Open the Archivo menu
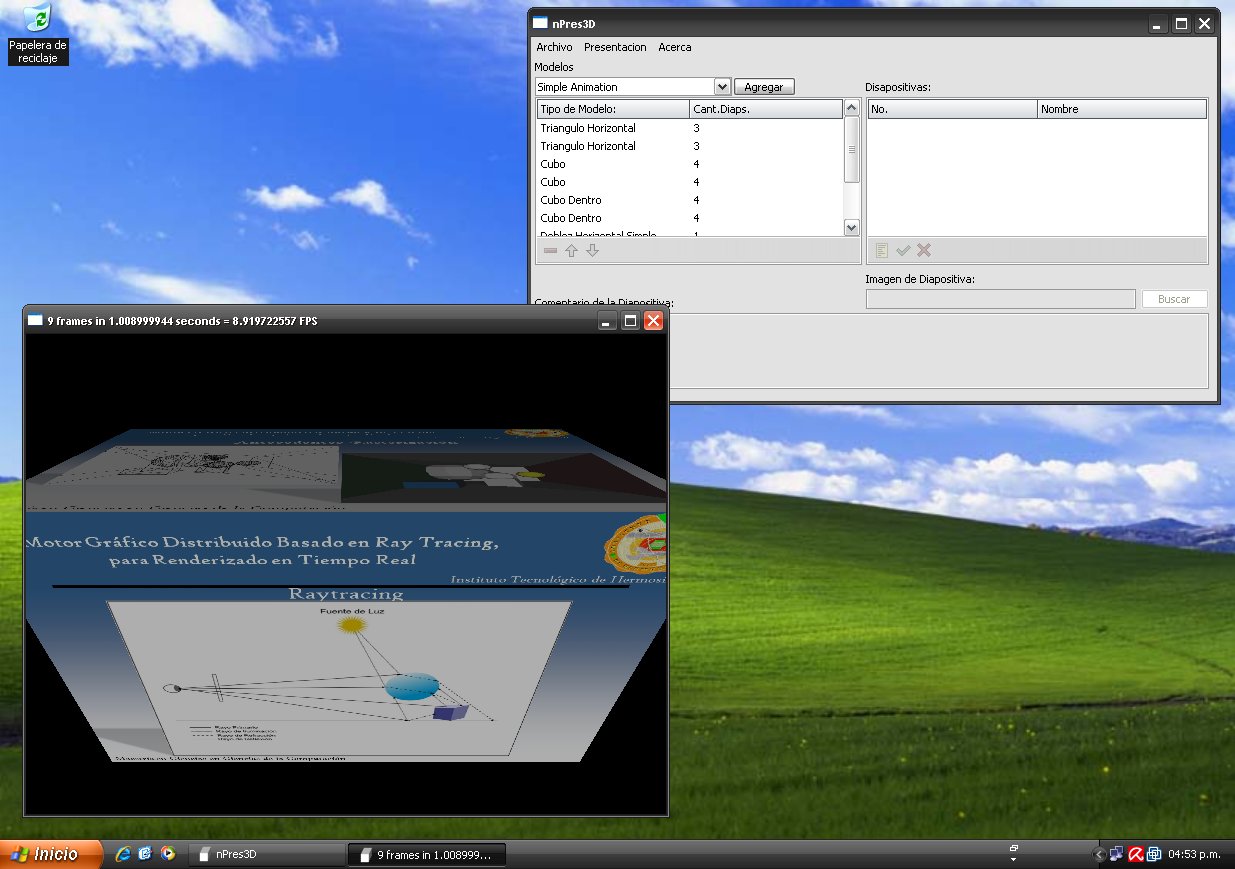Viewport: 1235px width, 869px height. pyautogui.click(x=554, y=47)
